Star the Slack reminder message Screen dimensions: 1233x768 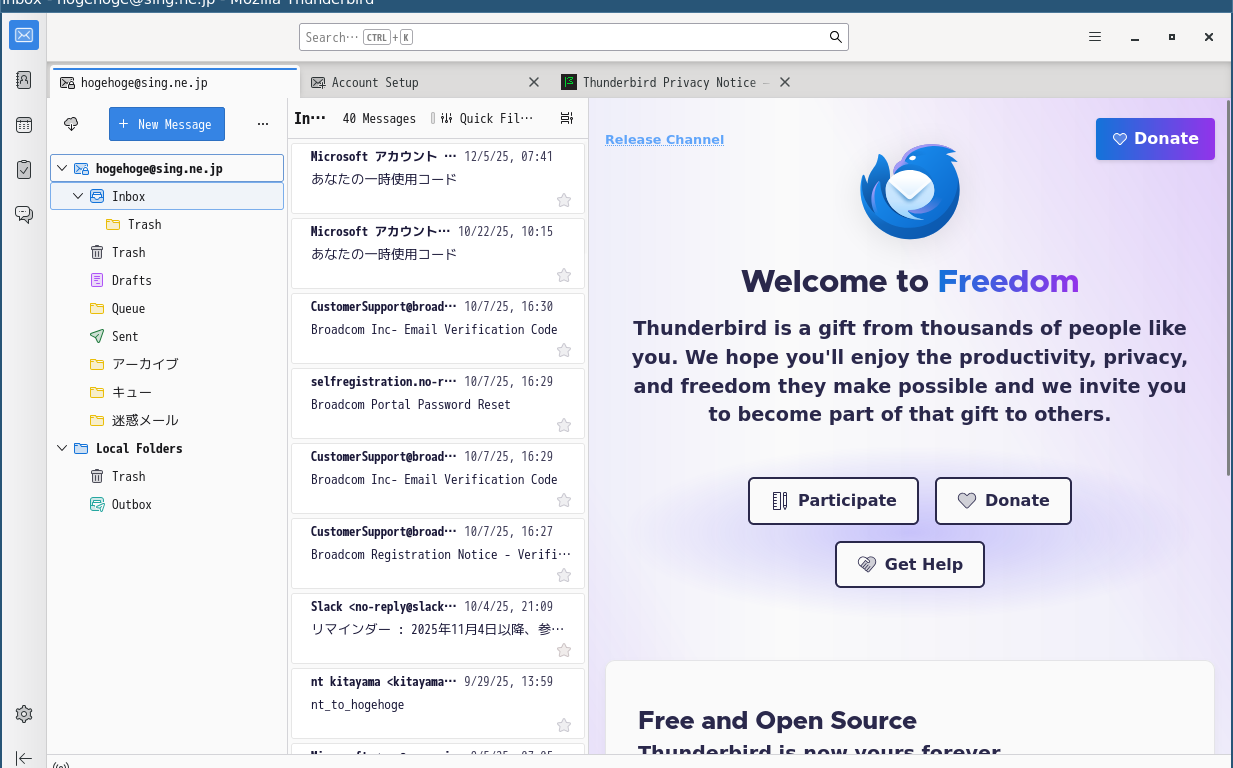point(563,650)
